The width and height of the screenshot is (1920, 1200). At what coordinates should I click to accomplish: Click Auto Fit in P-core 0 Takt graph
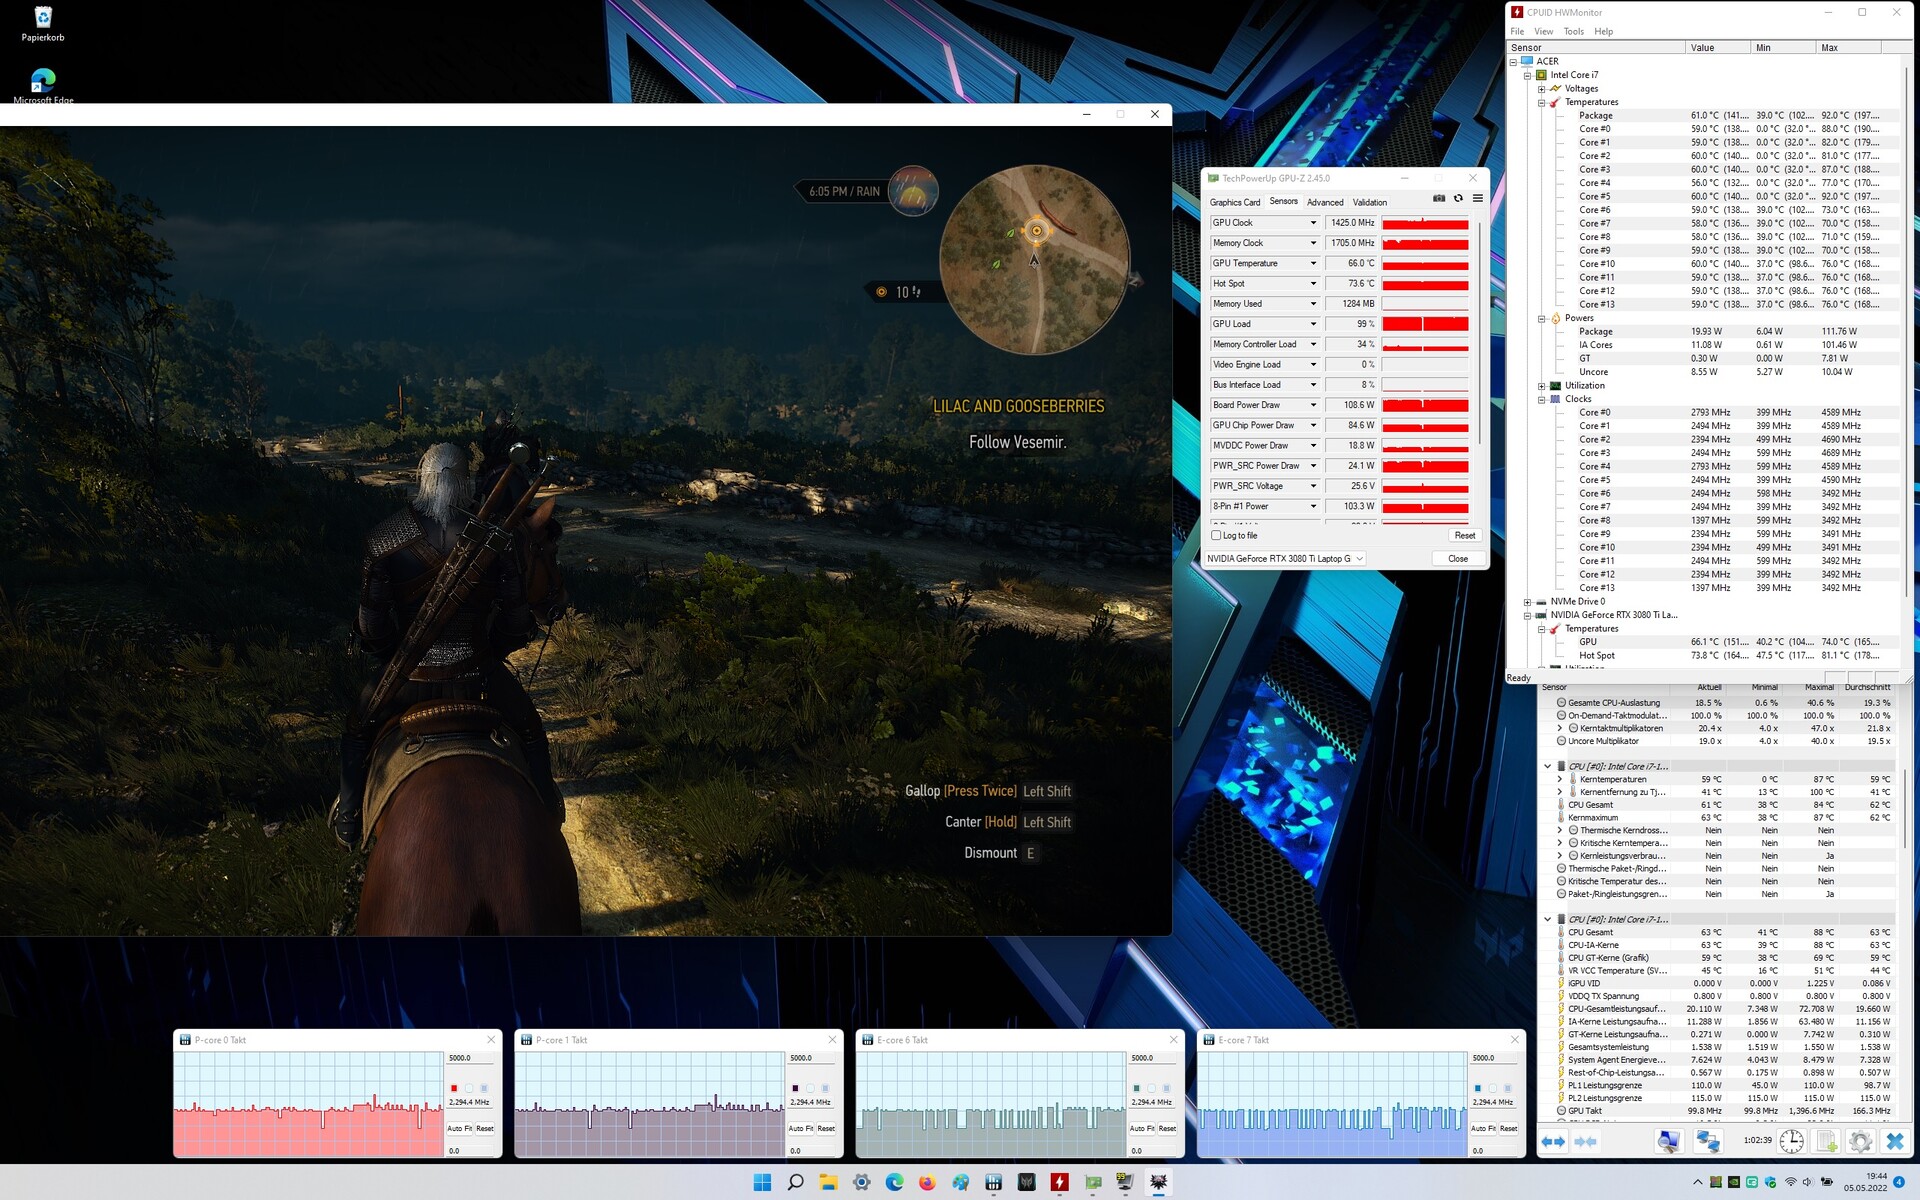[460, 1128]
